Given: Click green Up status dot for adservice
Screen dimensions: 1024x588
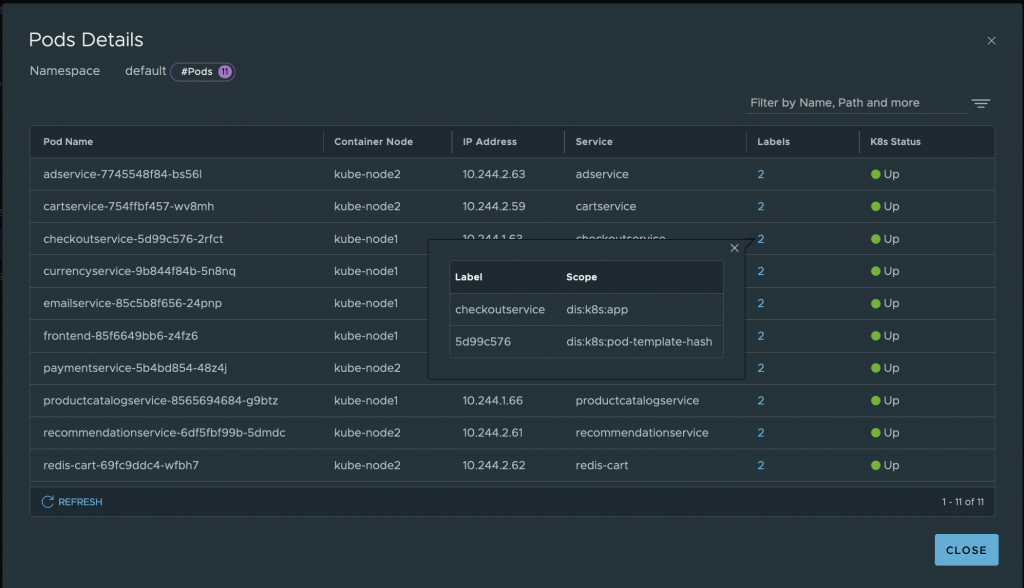Looking at the screenshot, I should point(875,174).
